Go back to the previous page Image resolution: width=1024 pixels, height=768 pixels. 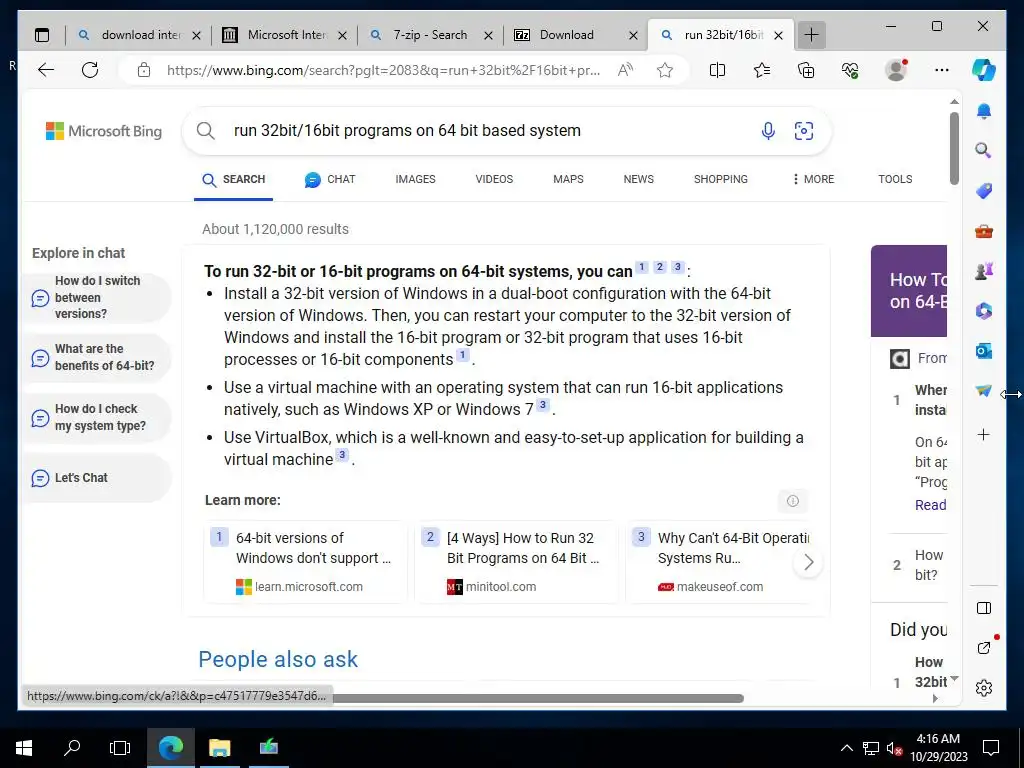46,70
